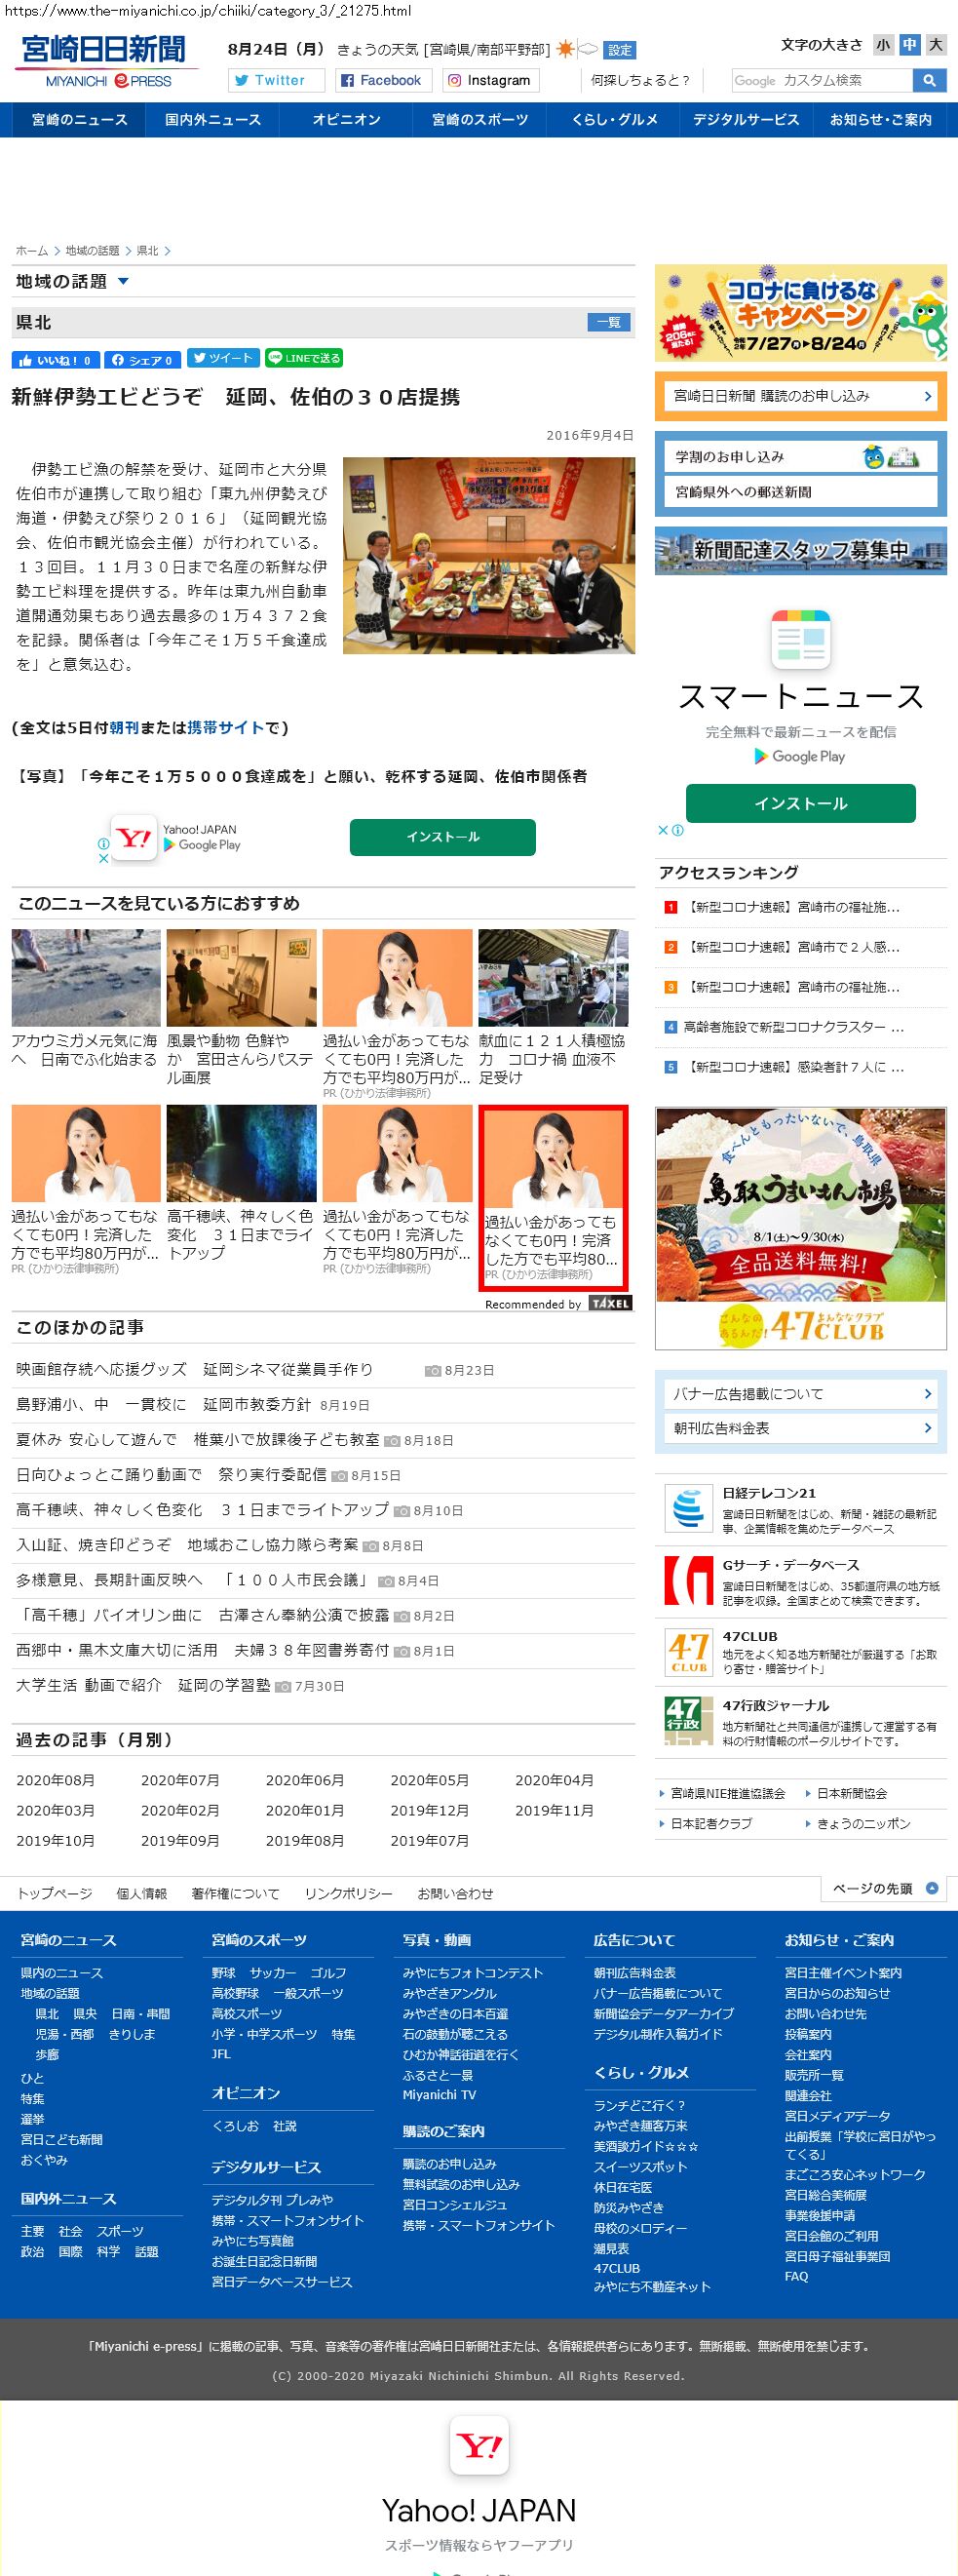Open the コロナに負けるな campaign banner
This screenshot has width=958, height=2576.
pos(801,313)
